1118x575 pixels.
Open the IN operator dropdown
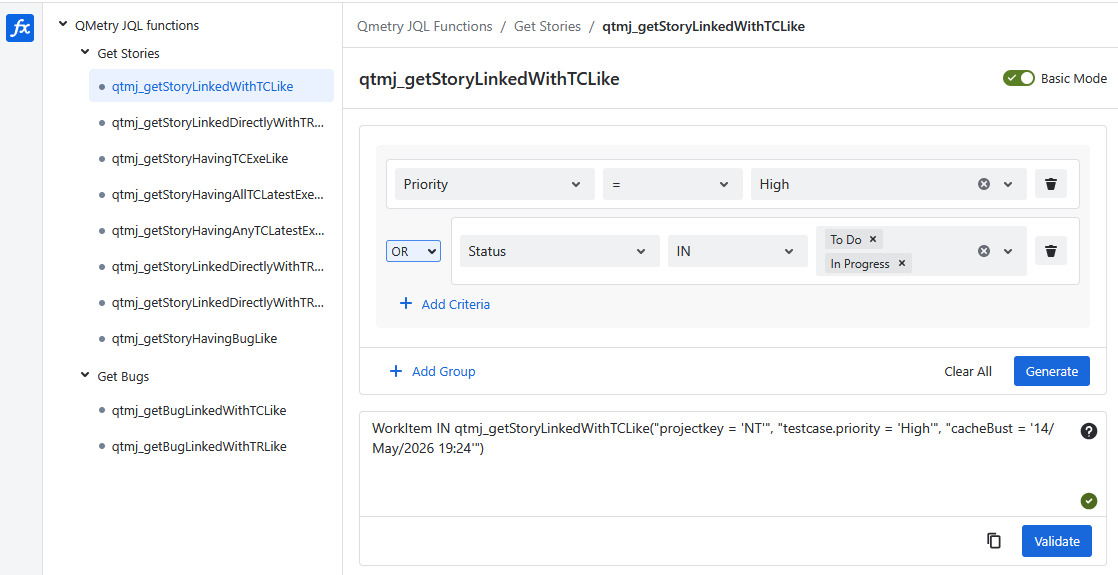(737, 251)
